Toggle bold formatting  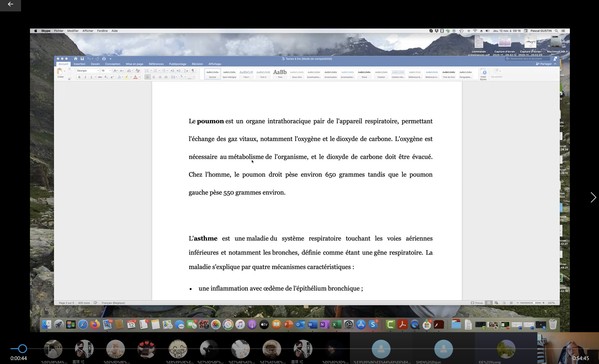pyautogui.click(x=79, y=77)
